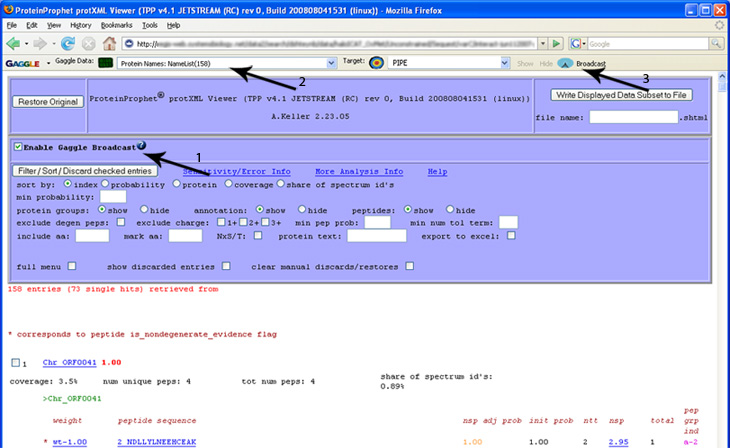Click the Restore Original button

point(48,102)
